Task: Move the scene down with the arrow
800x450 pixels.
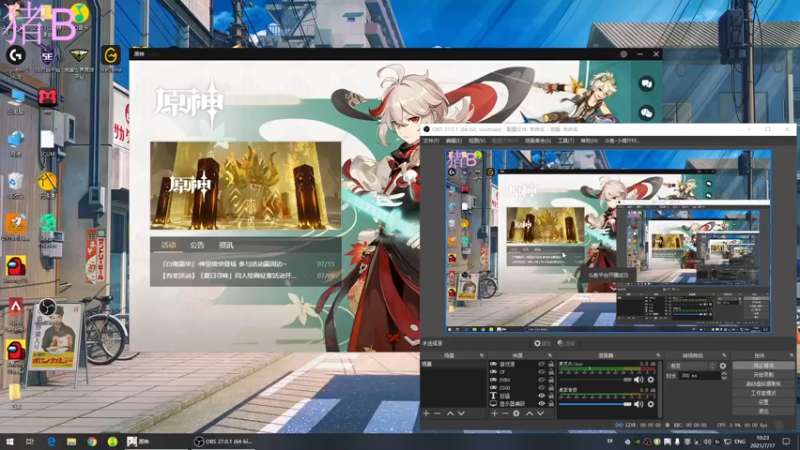Action: (x=461, y=413)
